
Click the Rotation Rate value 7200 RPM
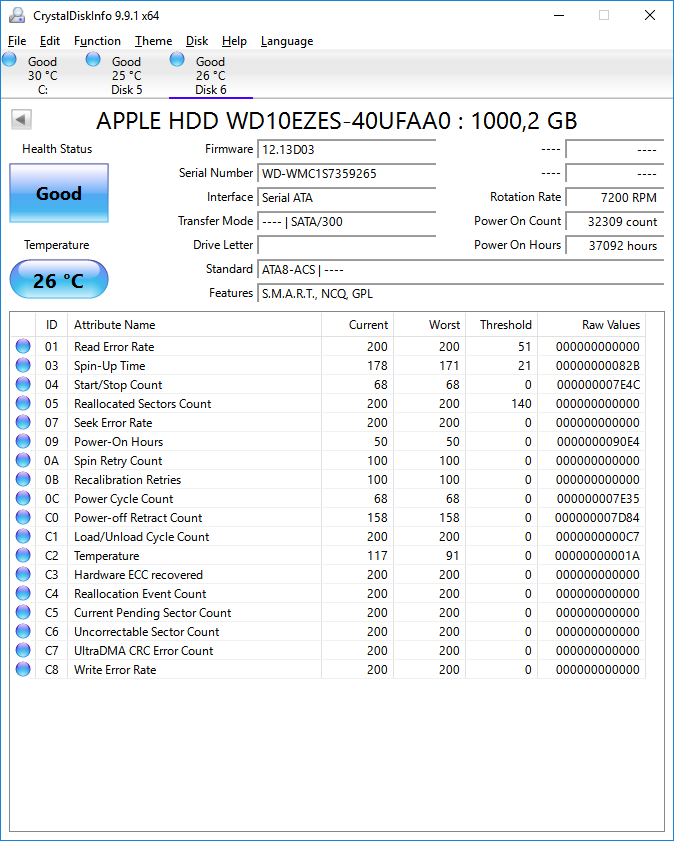(x=615, y=197)
